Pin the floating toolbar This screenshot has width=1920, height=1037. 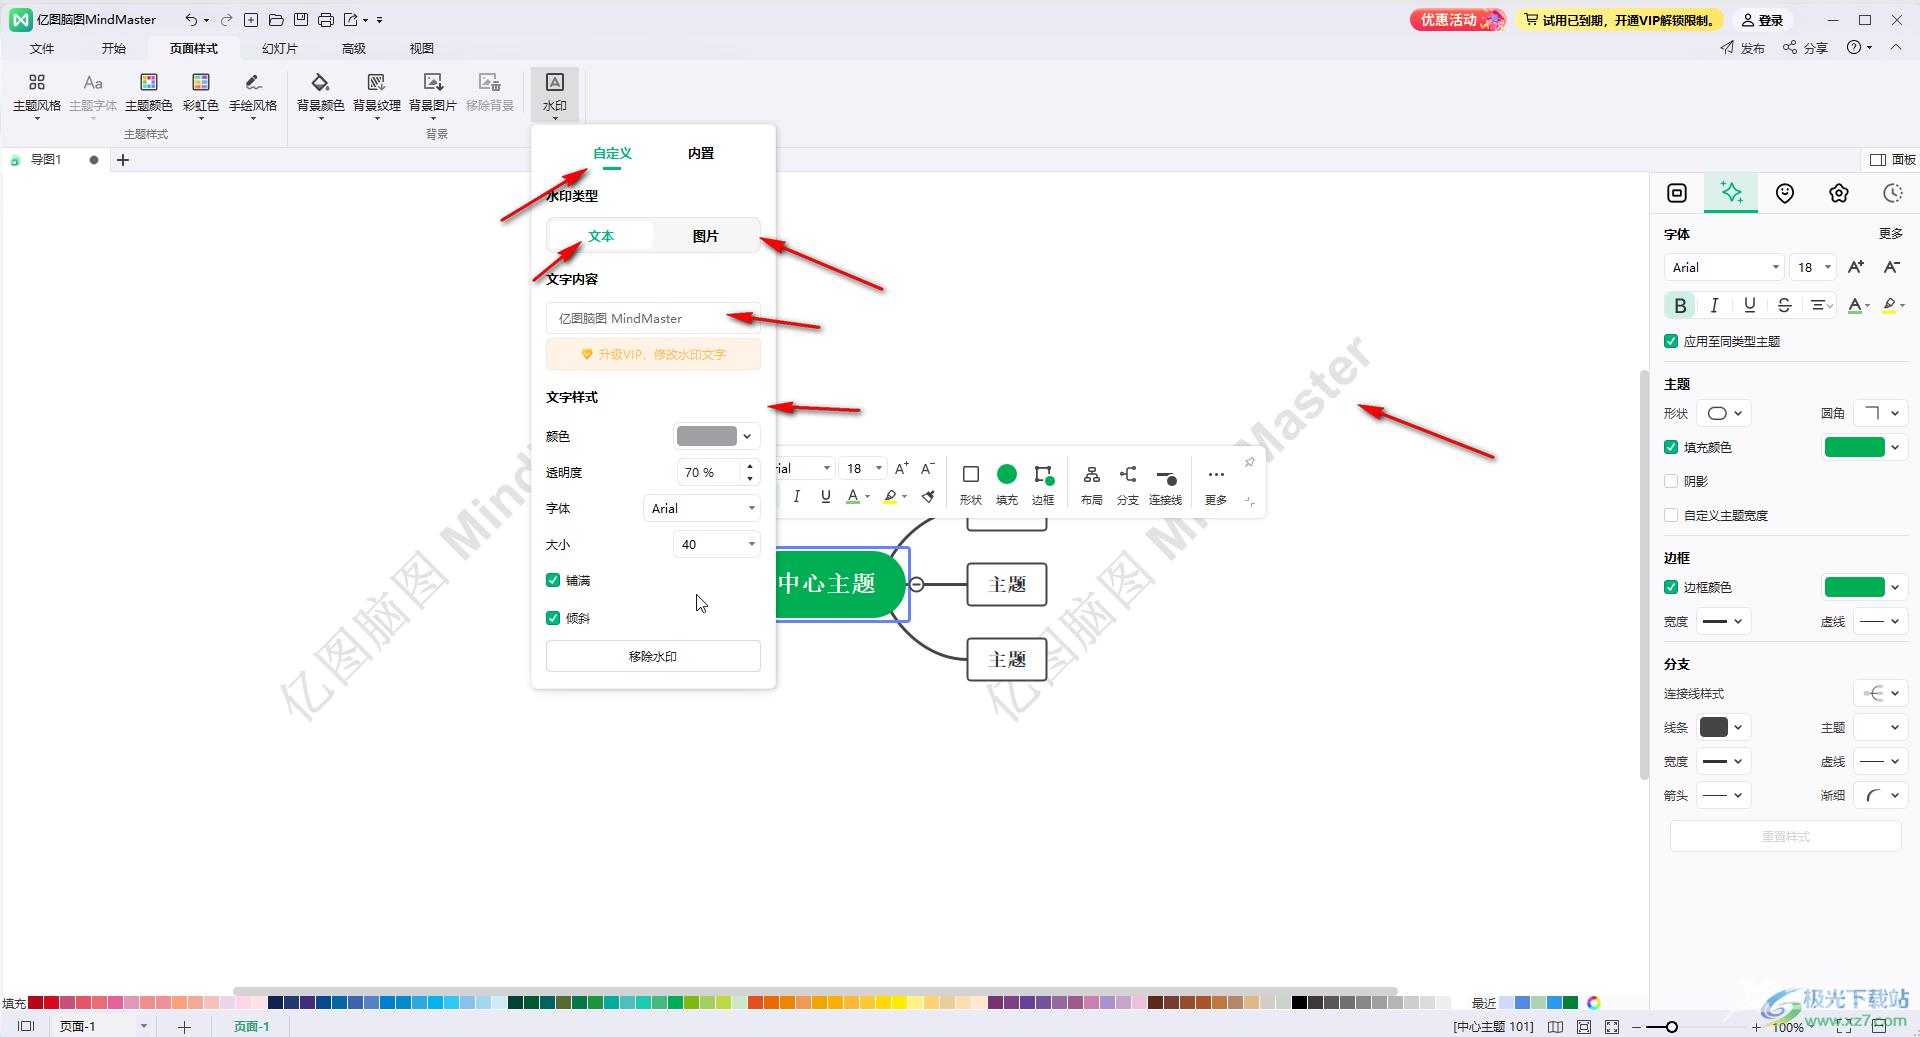click(x=1249, y=462)
